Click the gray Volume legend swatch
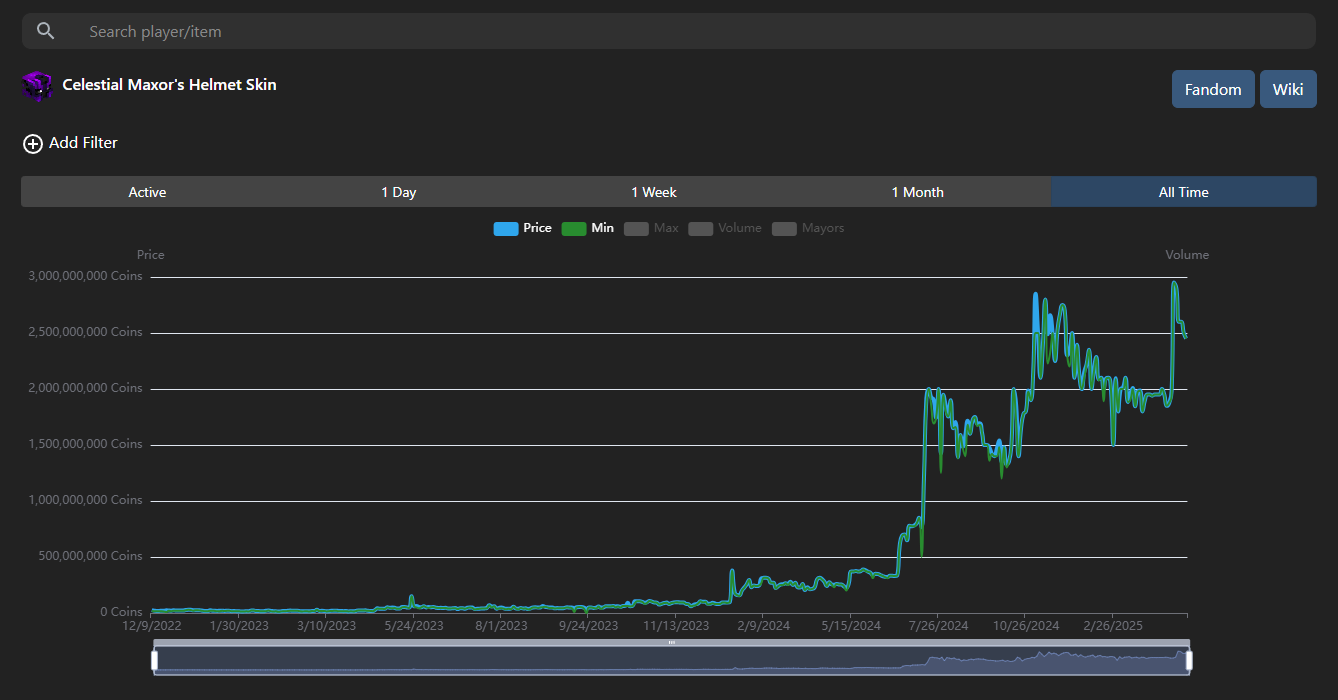Screen dimensions: 1338x700 [x=701, y=229]
